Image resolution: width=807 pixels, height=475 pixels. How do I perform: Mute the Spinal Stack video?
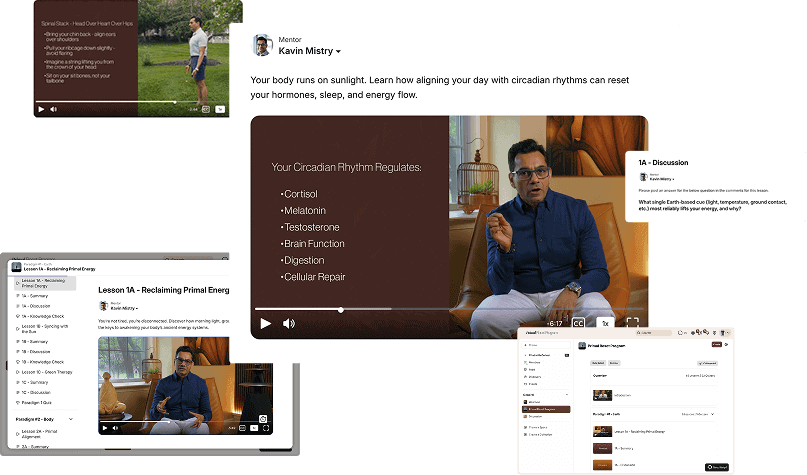(53, 109)
